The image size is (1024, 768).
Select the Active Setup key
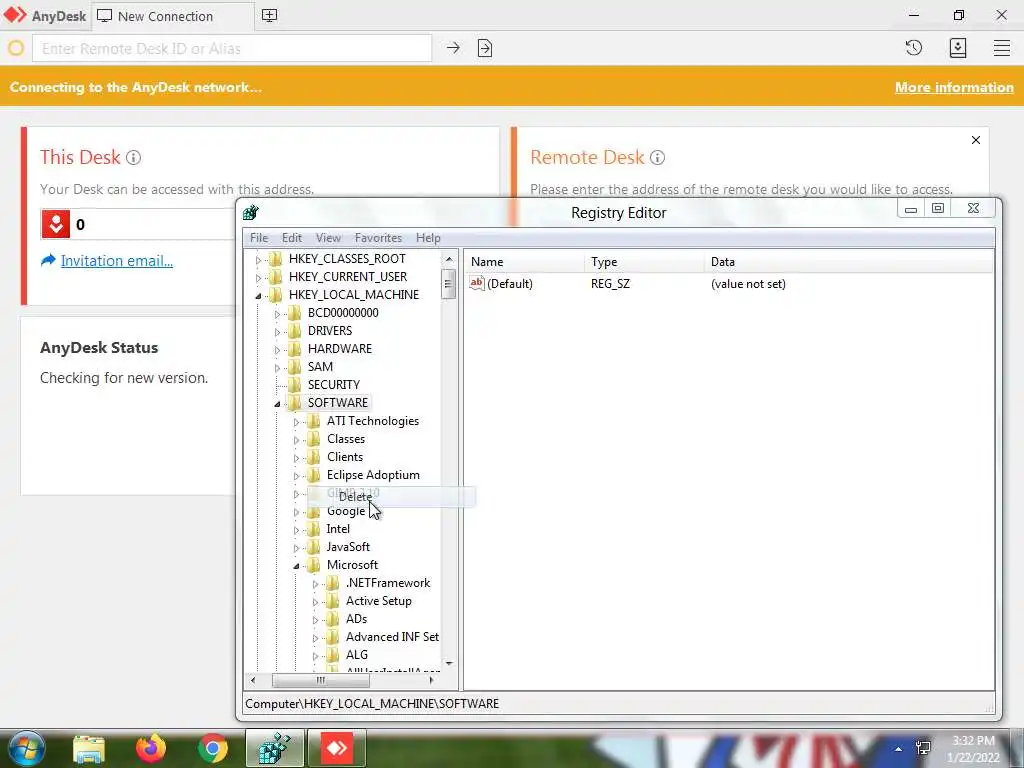tap(379, 601)
